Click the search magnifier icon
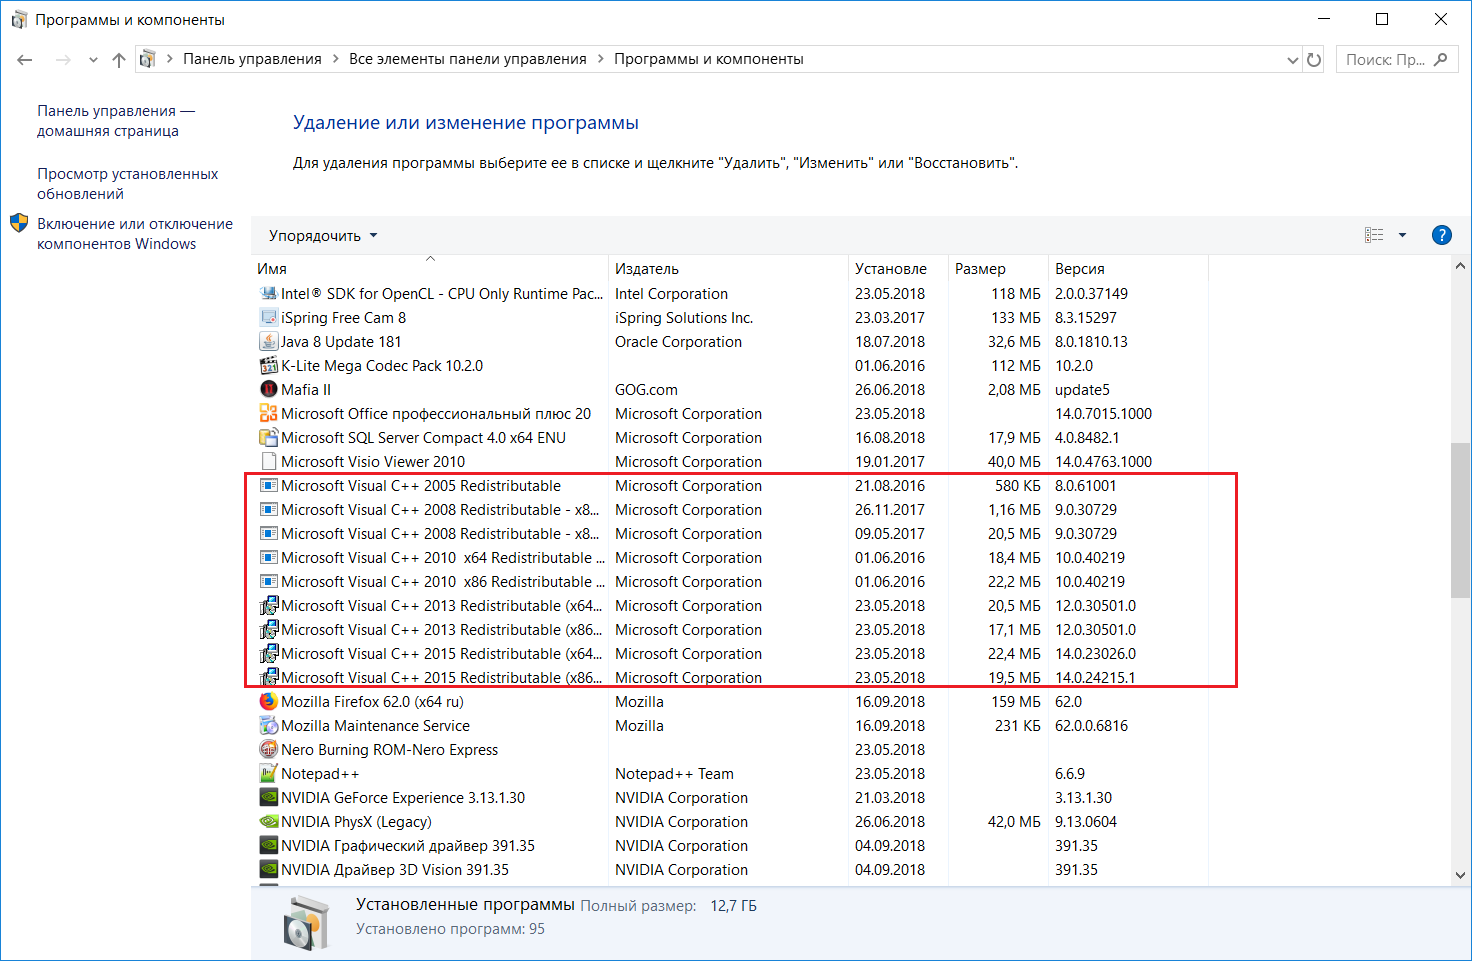Image resolution: width=1472 pixels, height=961 pixels. [x=1441, y=59]
